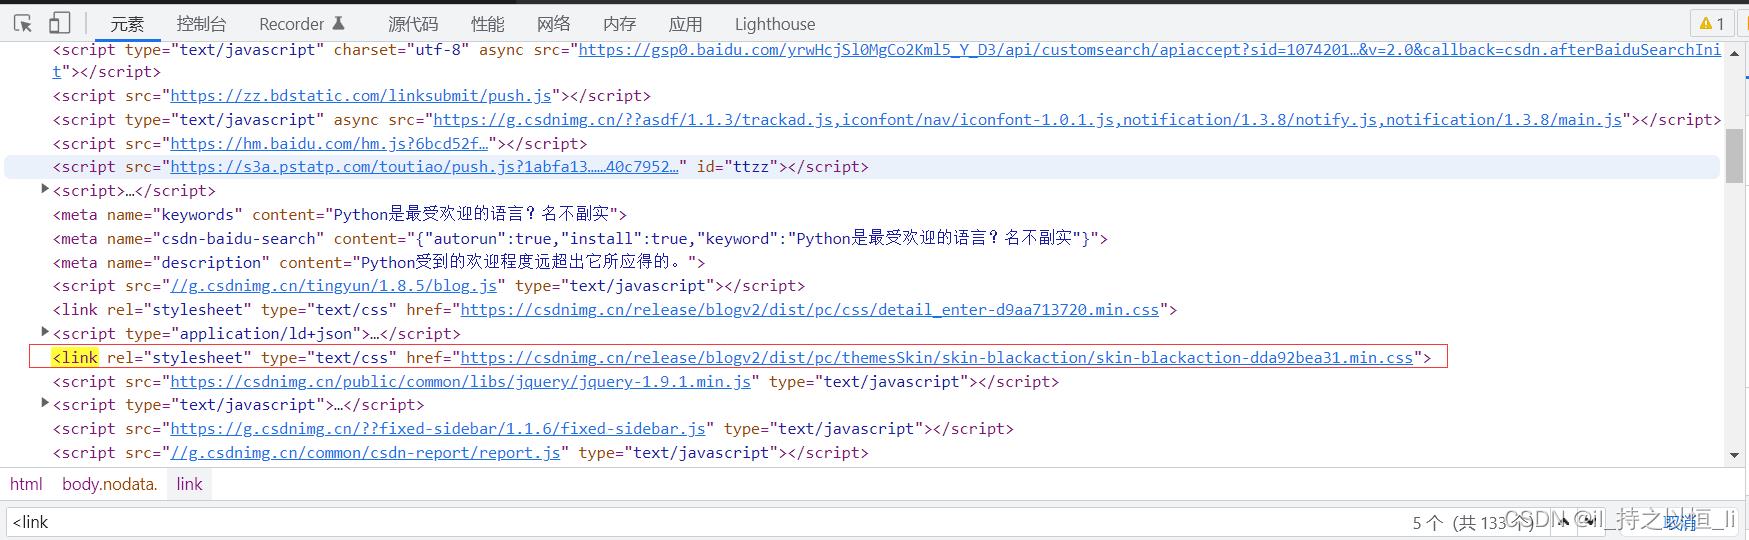Go to previous search match arrow

pos(1564,522)
